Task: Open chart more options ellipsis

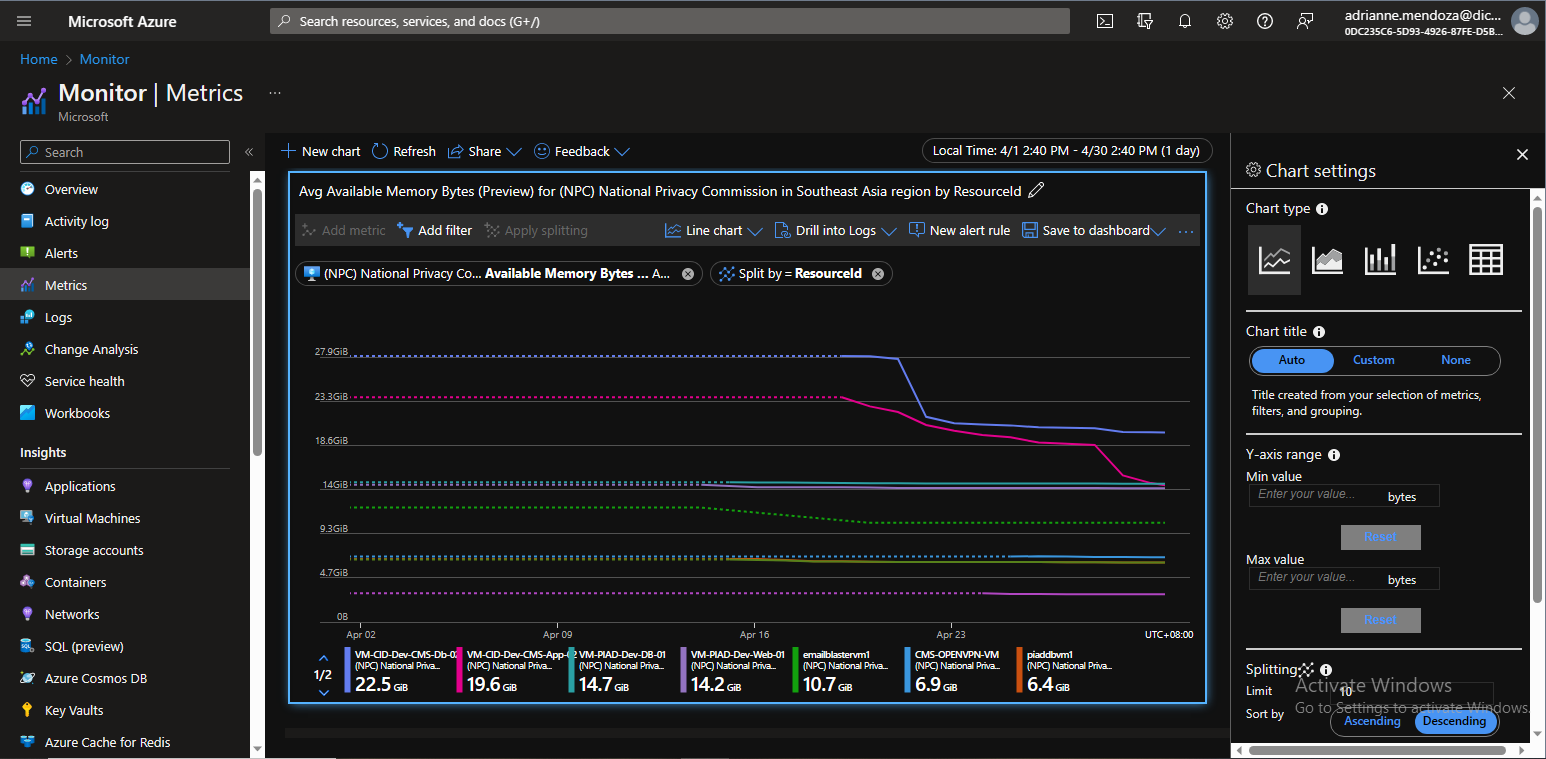Action: click(1186, 231)
